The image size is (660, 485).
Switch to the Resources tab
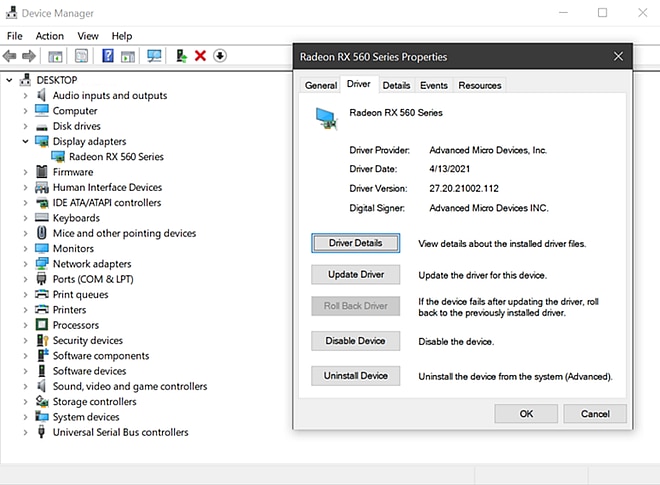tap(480, 85)
